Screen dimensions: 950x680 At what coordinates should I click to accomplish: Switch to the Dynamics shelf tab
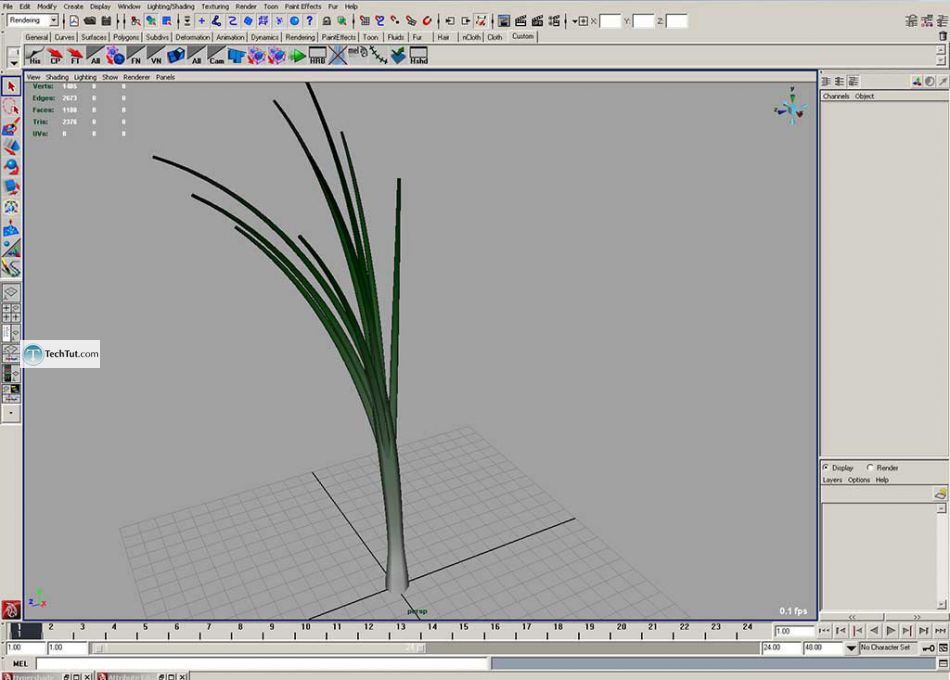pos(265,37)
